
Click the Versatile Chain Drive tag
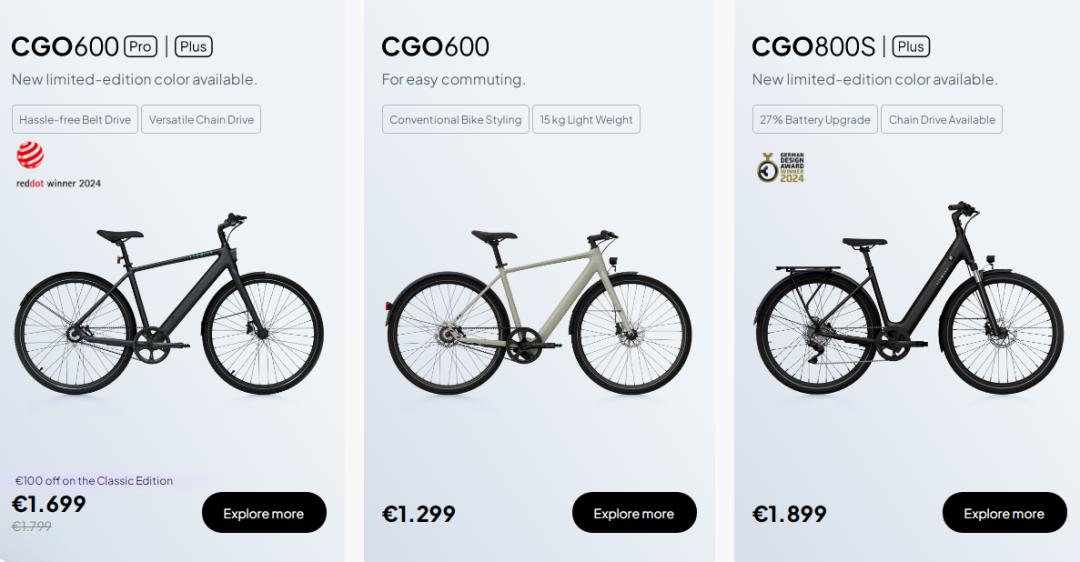[x=201, y=120]
